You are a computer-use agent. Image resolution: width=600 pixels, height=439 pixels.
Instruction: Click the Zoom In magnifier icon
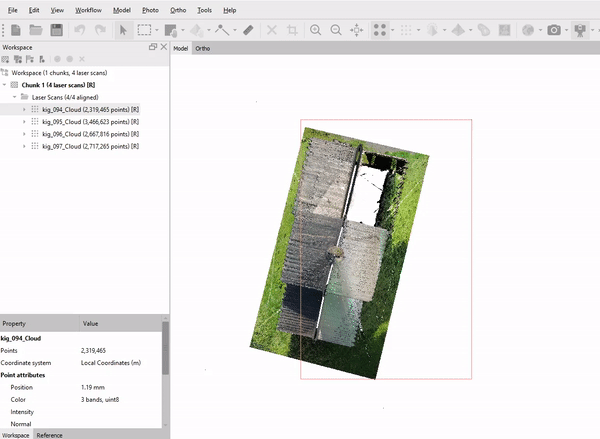315,30
